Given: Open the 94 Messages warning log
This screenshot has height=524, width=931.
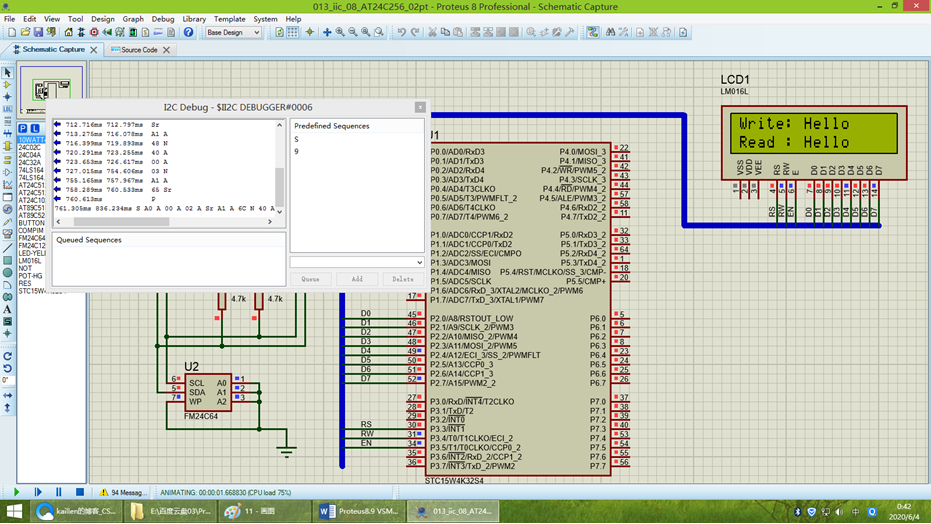Looking at the screenshot, I should (x=122, y=493).
